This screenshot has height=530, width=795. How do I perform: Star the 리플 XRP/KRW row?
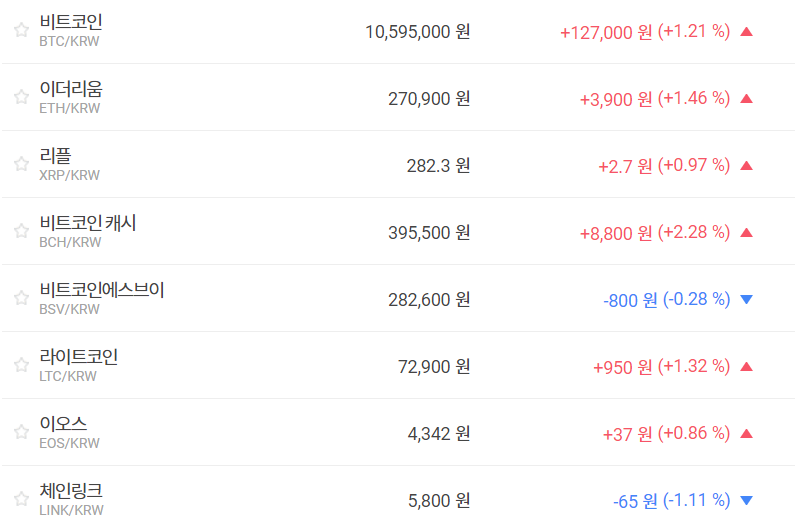(21, 164)
